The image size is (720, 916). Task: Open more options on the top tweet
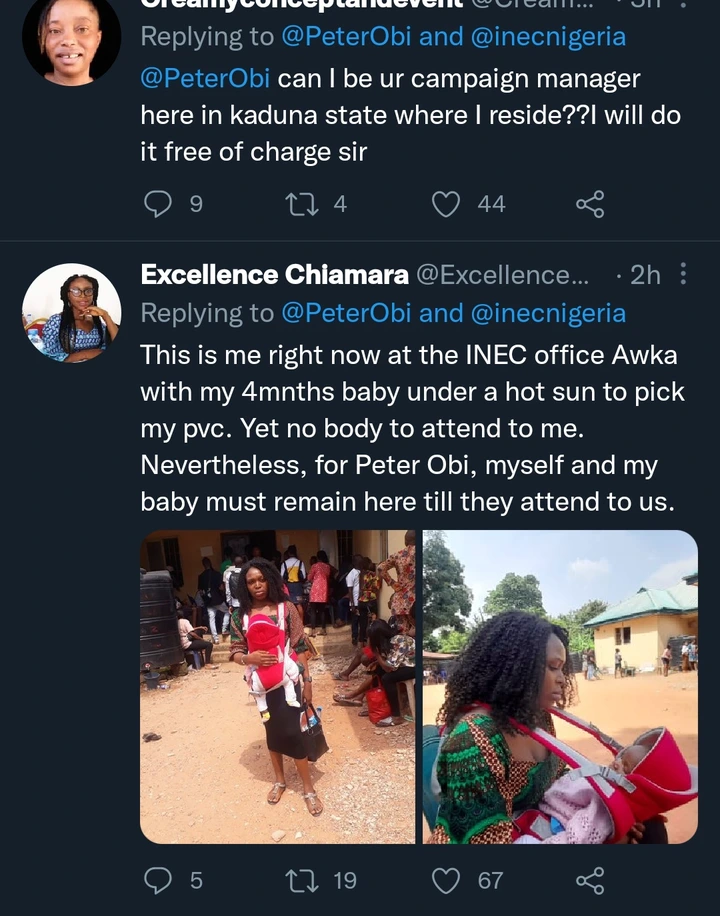[683, 3]
